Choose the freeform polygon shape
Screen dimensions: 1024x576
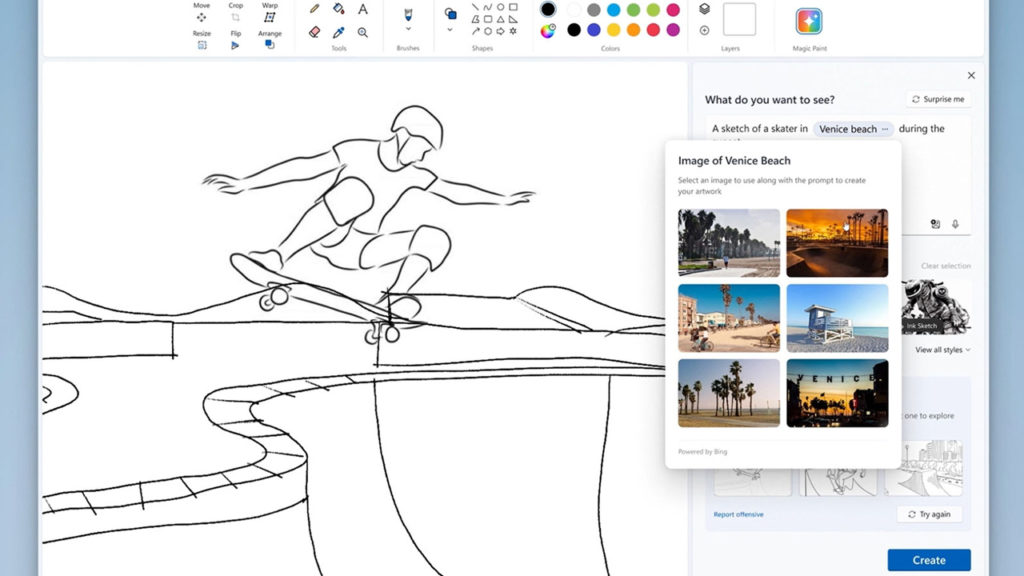pyautogui.click(x=475, y=19)
